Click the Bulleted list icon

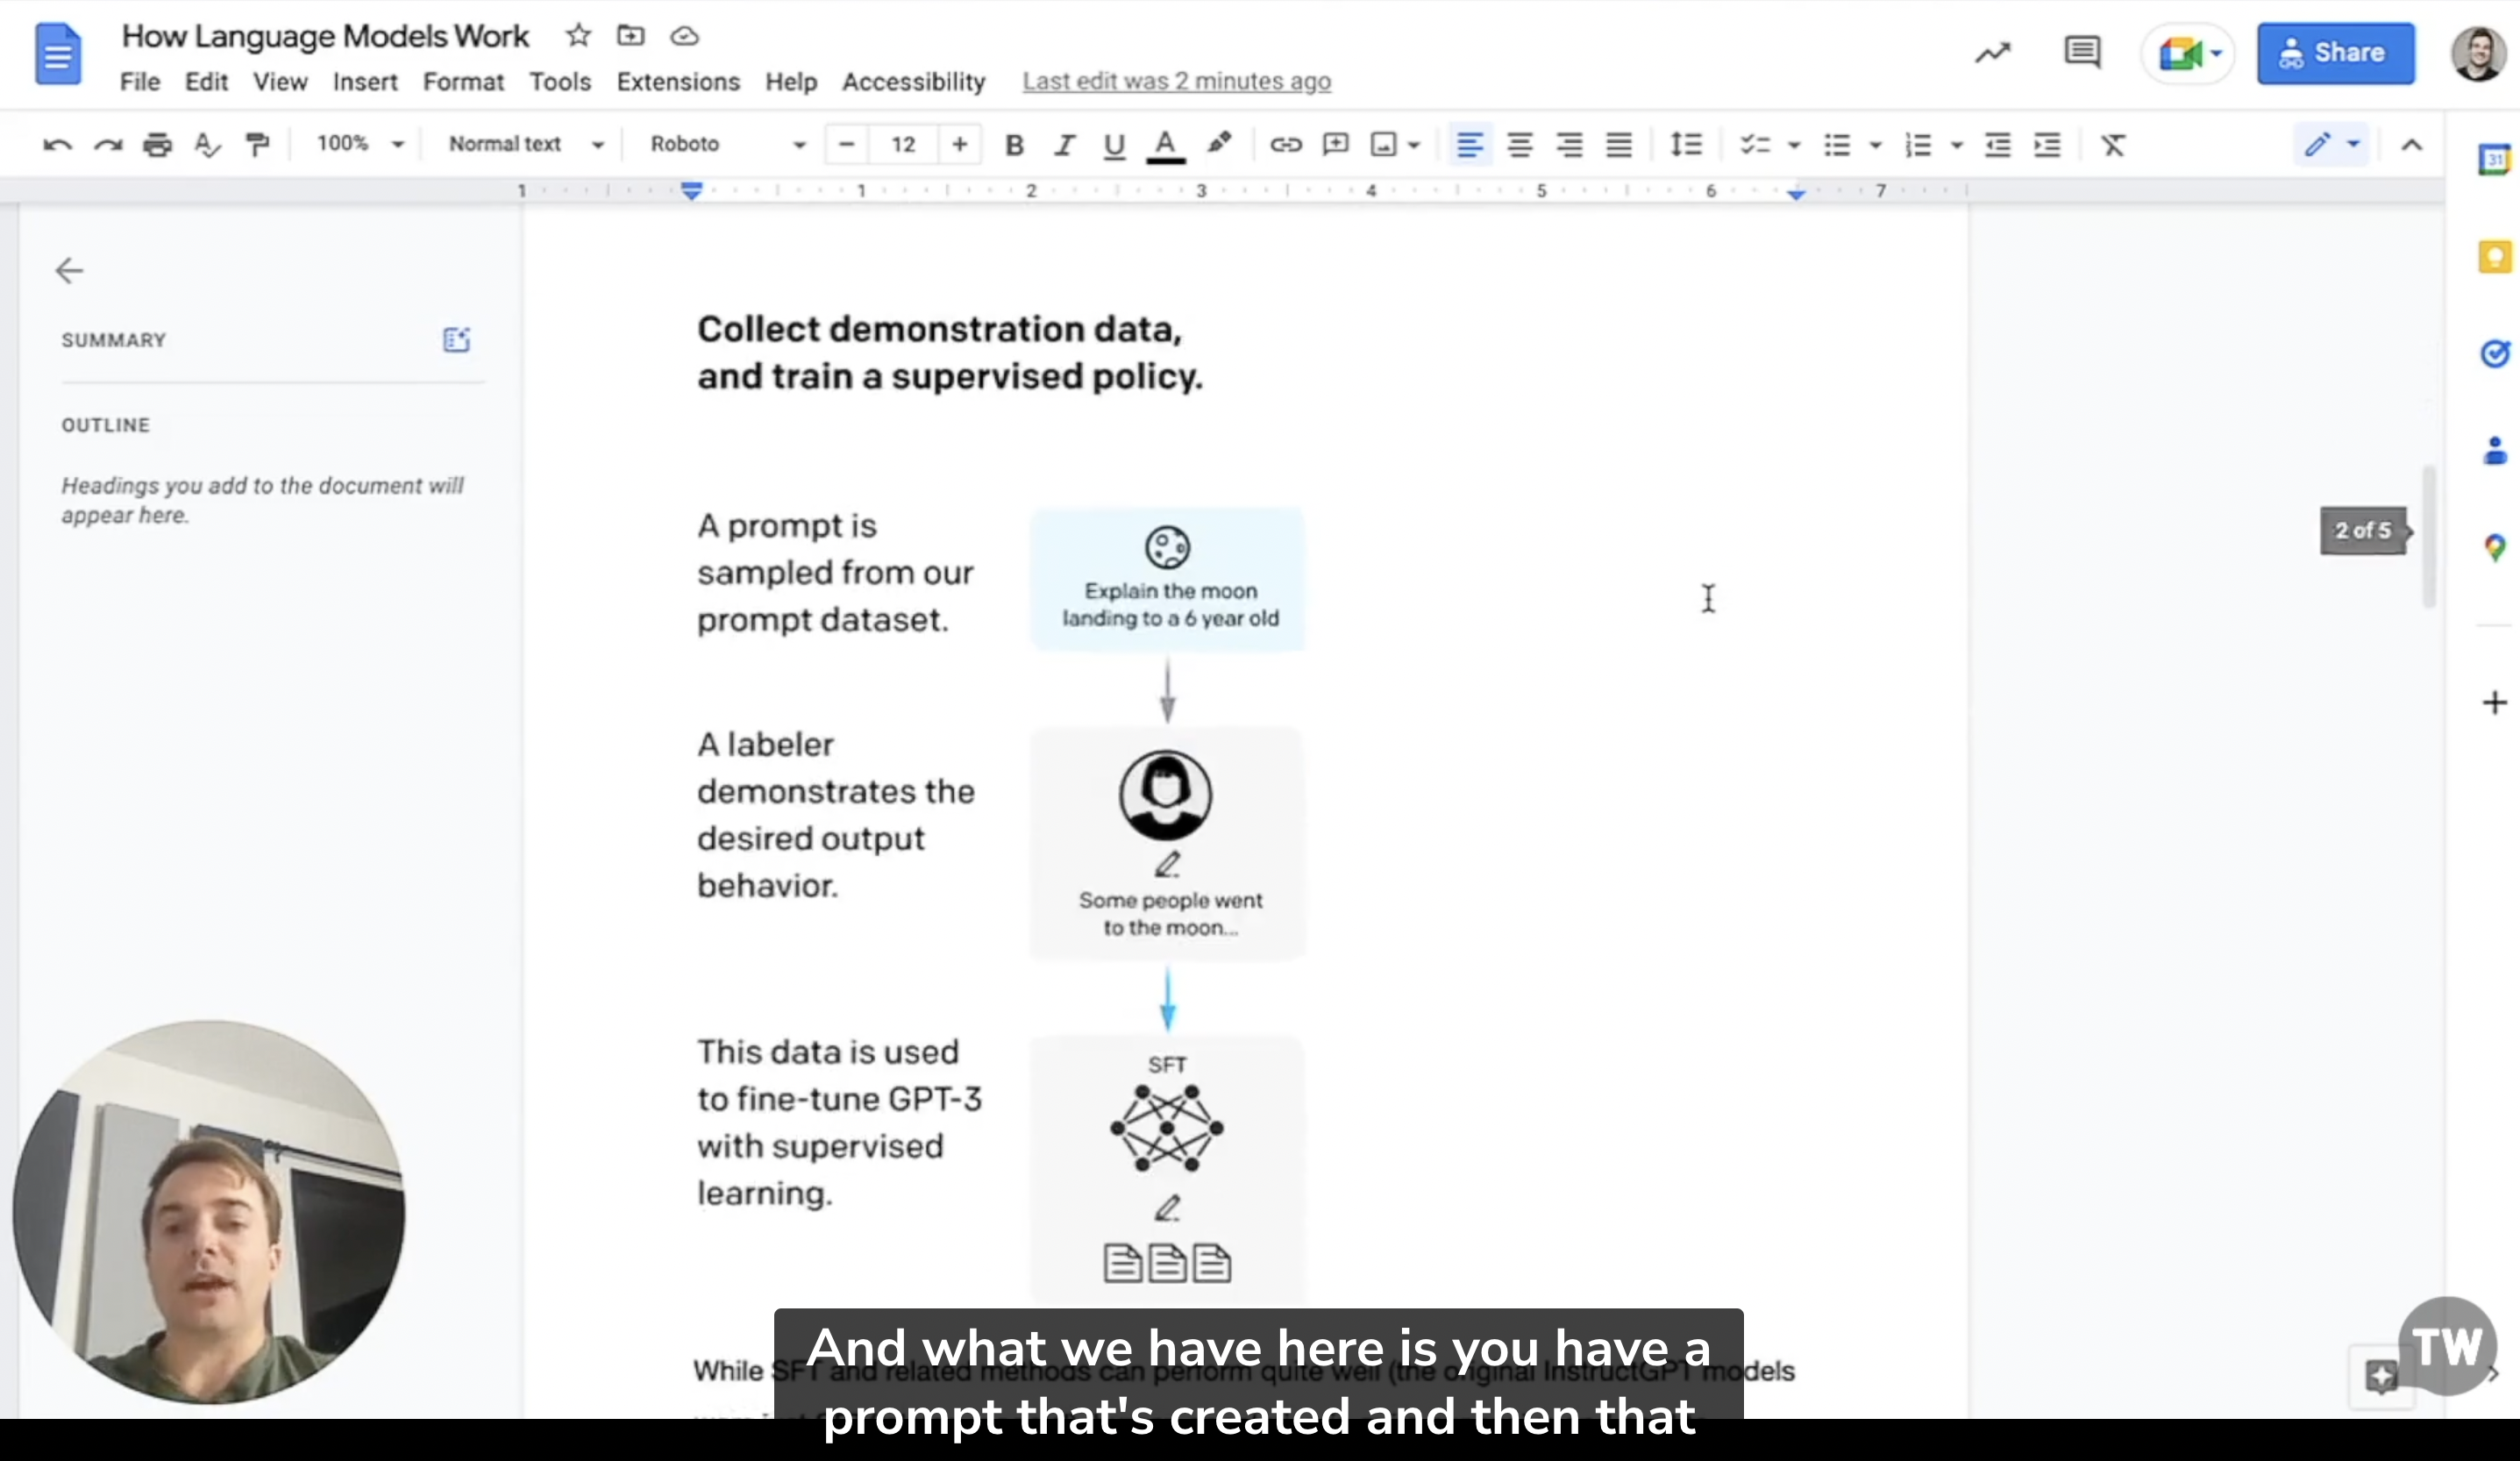pyautogui.click(x=1837, y=145)
